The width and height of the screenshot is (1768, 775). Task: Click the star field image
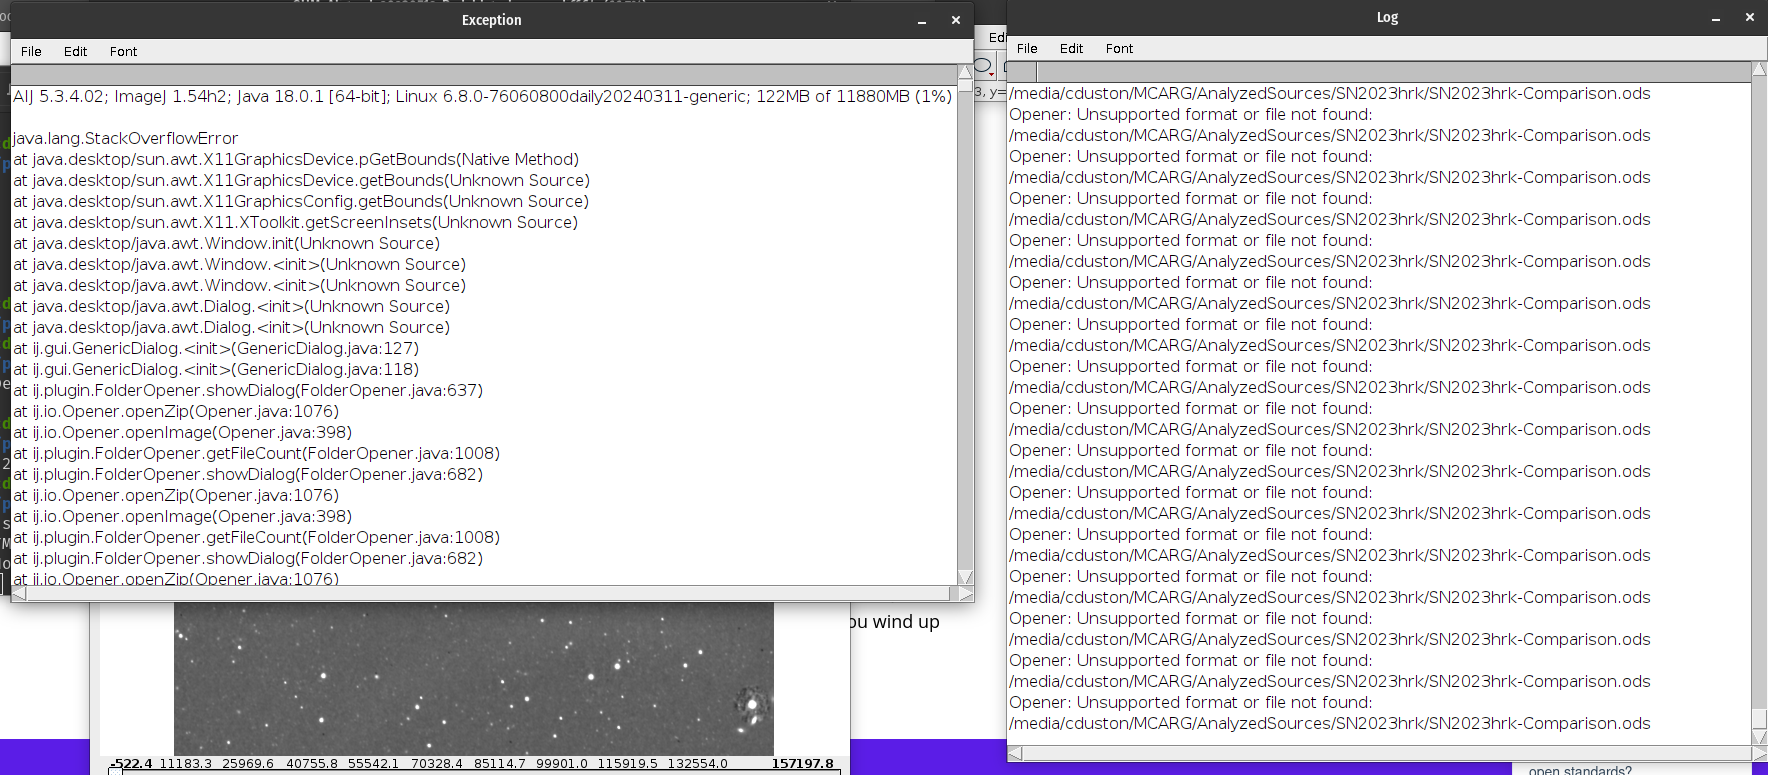point(473,678)
